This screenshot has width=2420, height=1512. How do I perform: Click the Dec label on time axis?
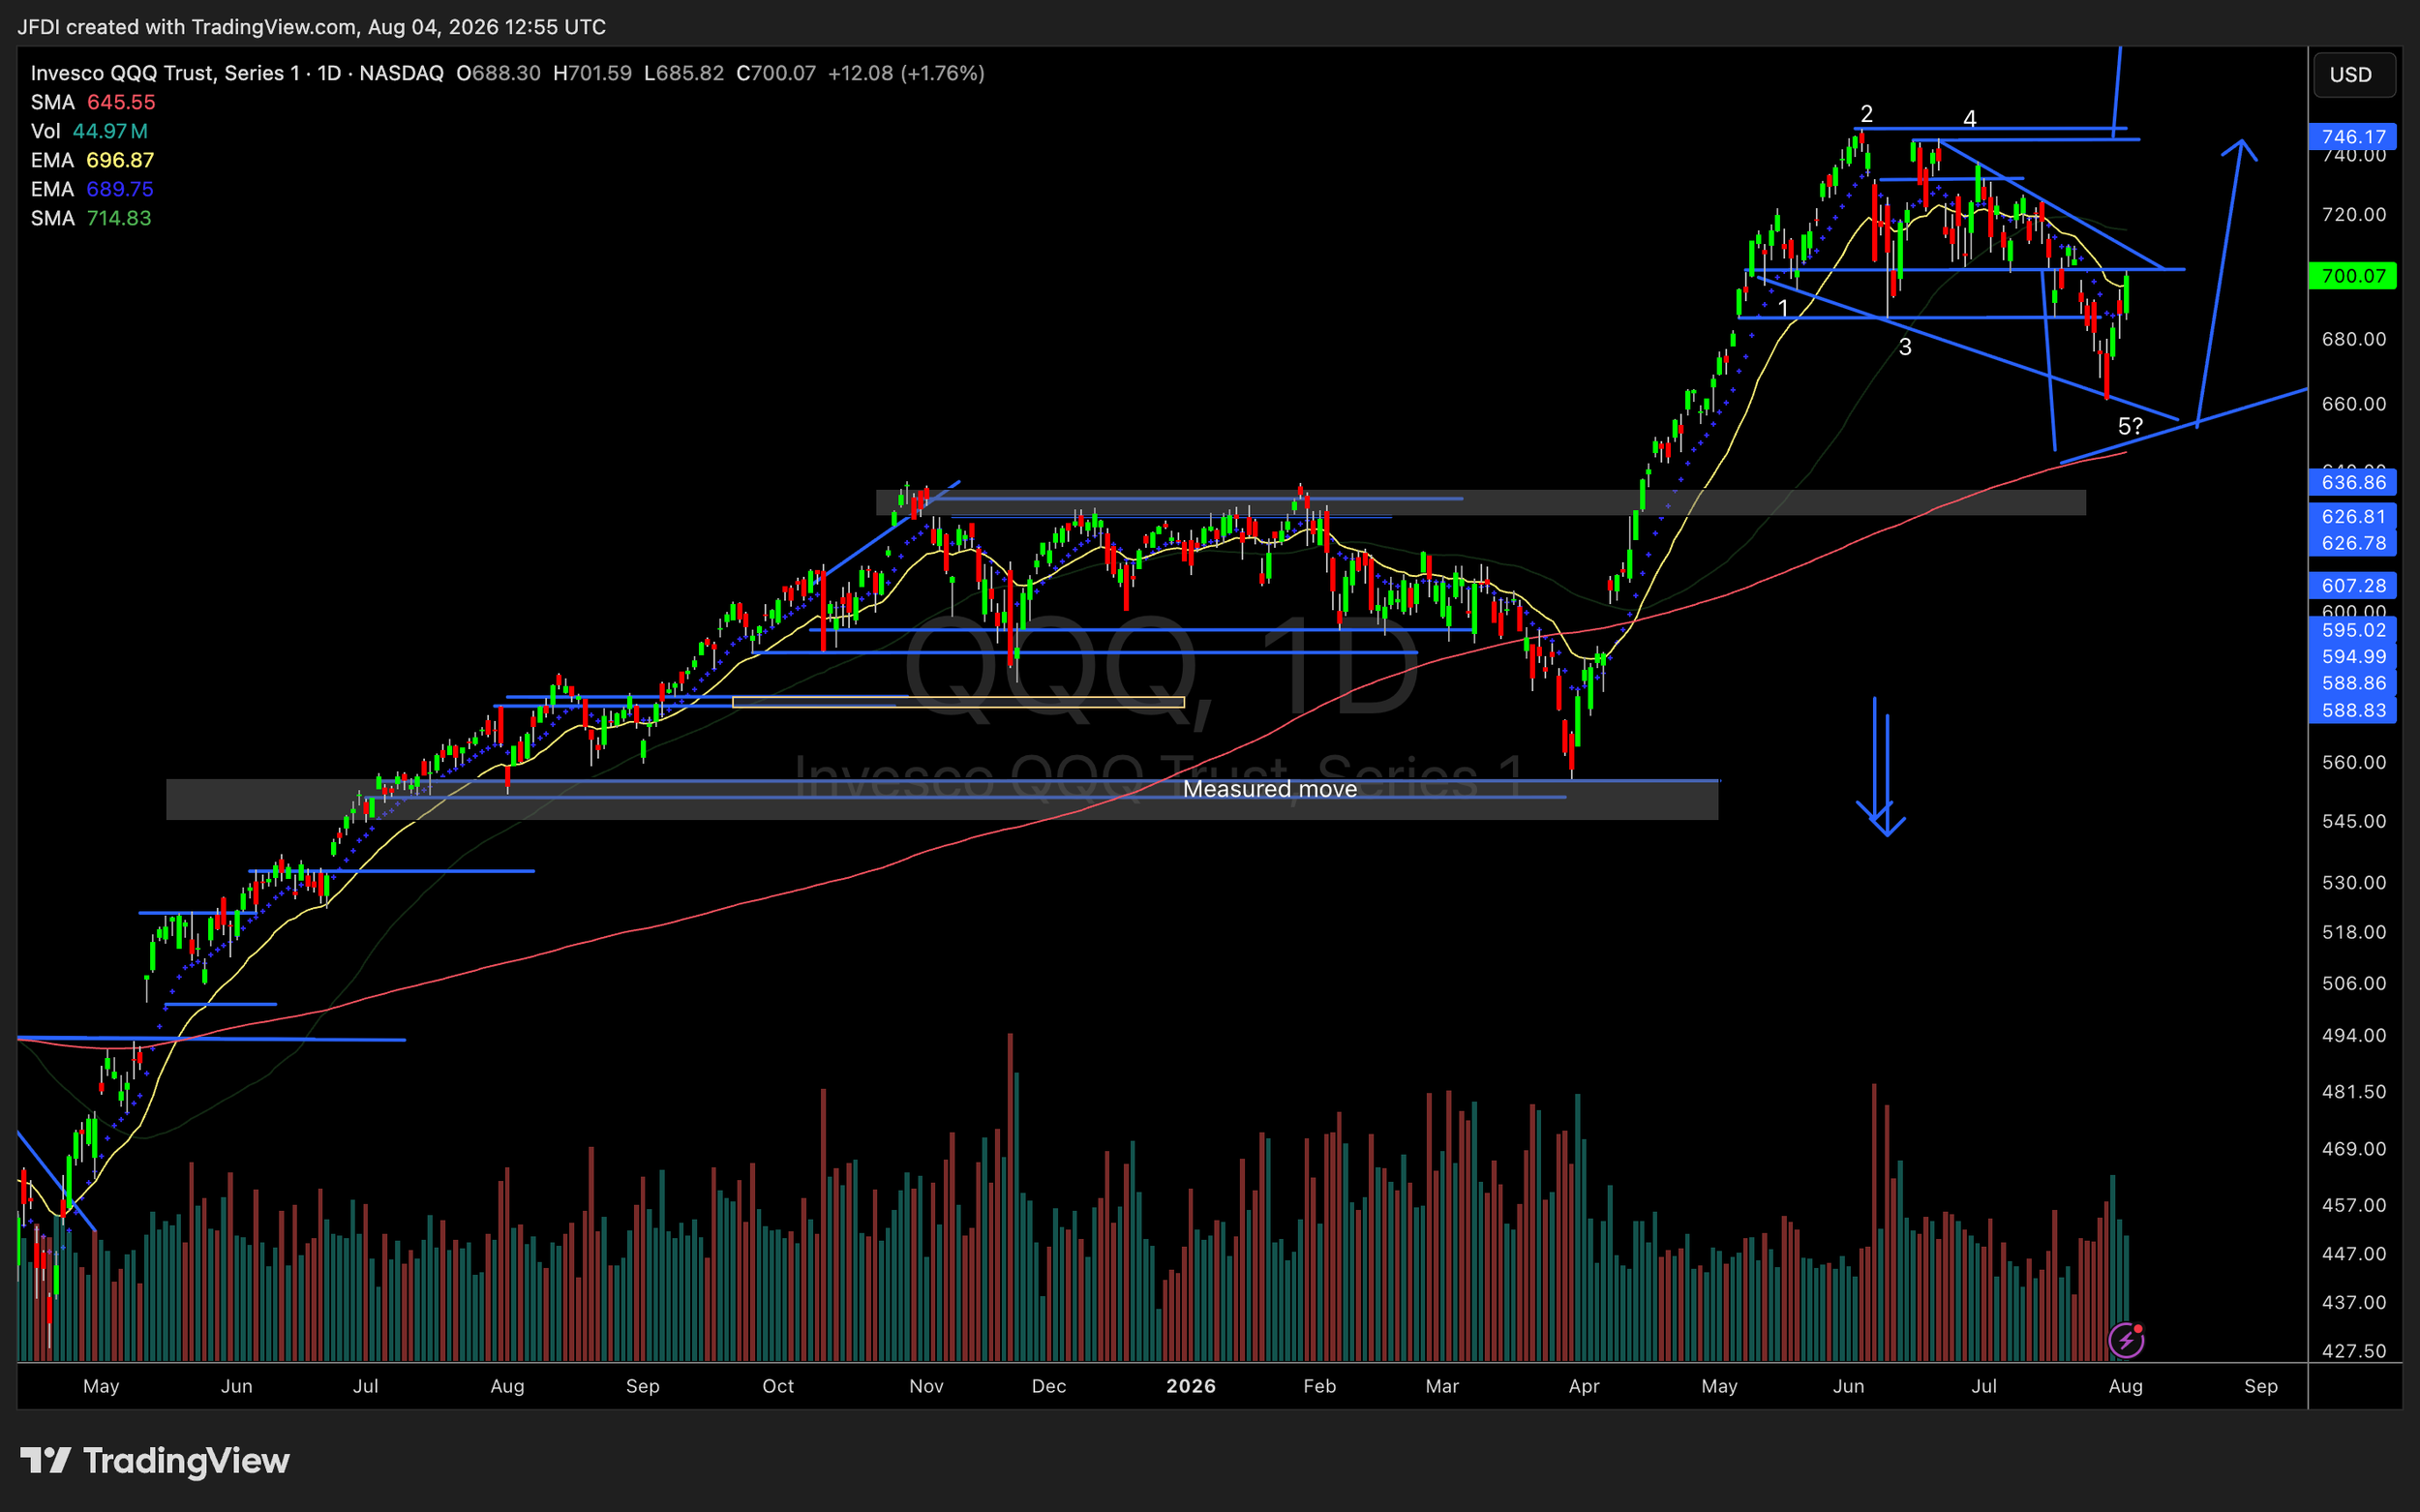click(1049, 1387)
